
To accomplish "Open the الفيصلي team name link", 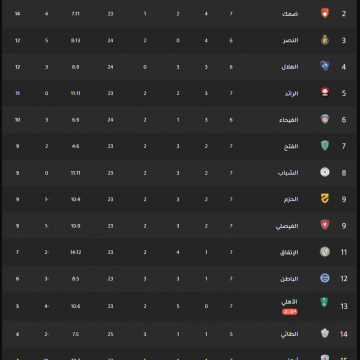I will [x=287, y=226].
